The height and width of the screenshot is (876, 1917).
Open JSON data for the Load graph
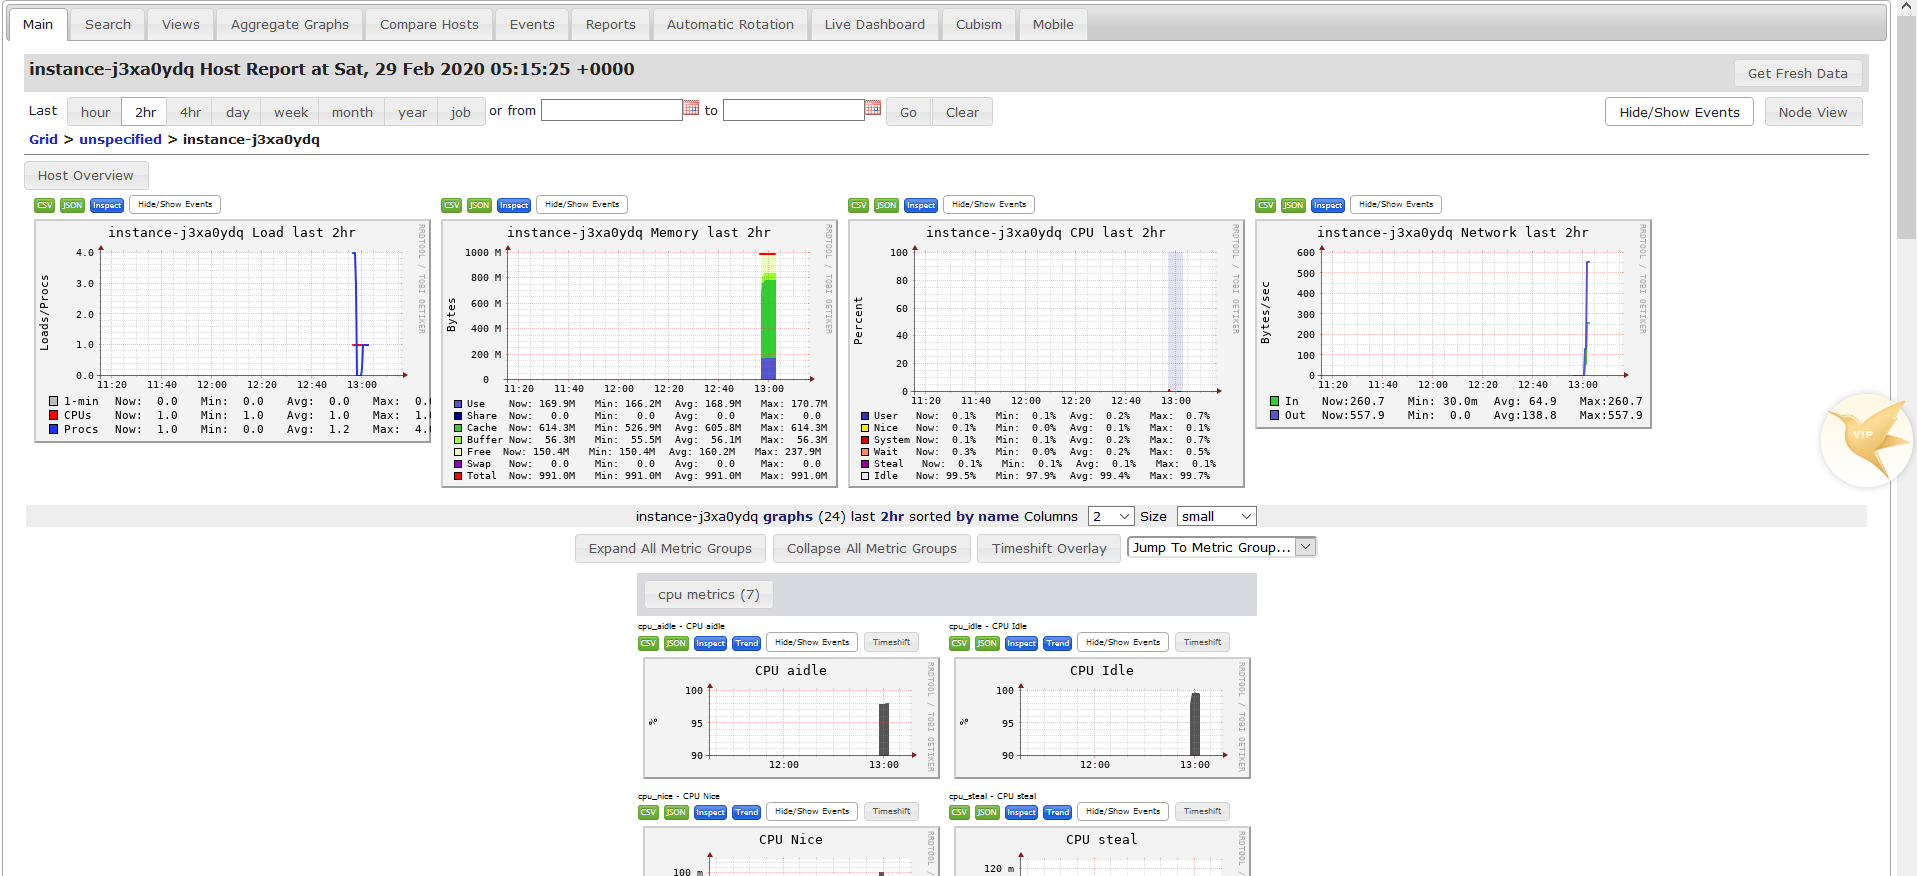(72, 205)
